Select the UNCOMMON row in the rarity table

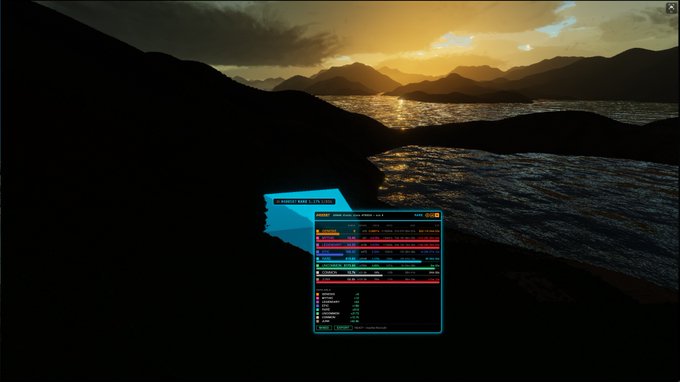tap(378, 266)
